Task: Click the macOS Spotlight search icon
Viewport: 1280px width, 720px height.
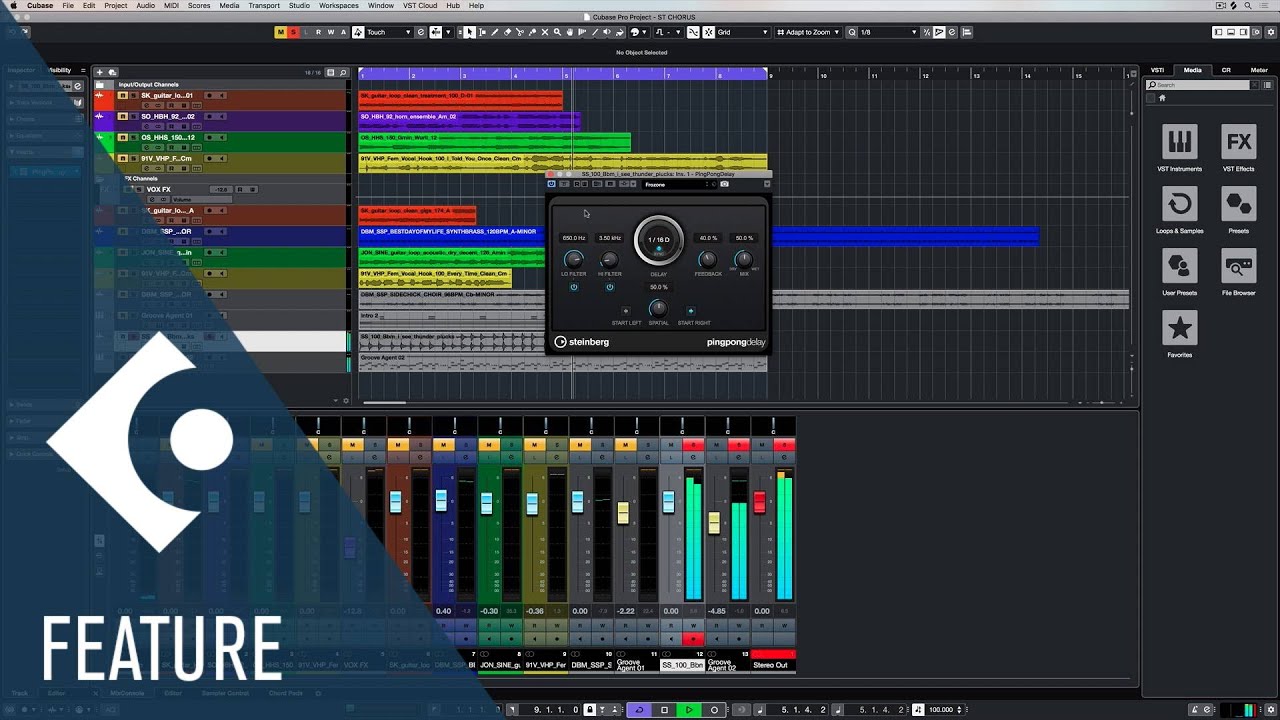Action: click(1249, 5)
